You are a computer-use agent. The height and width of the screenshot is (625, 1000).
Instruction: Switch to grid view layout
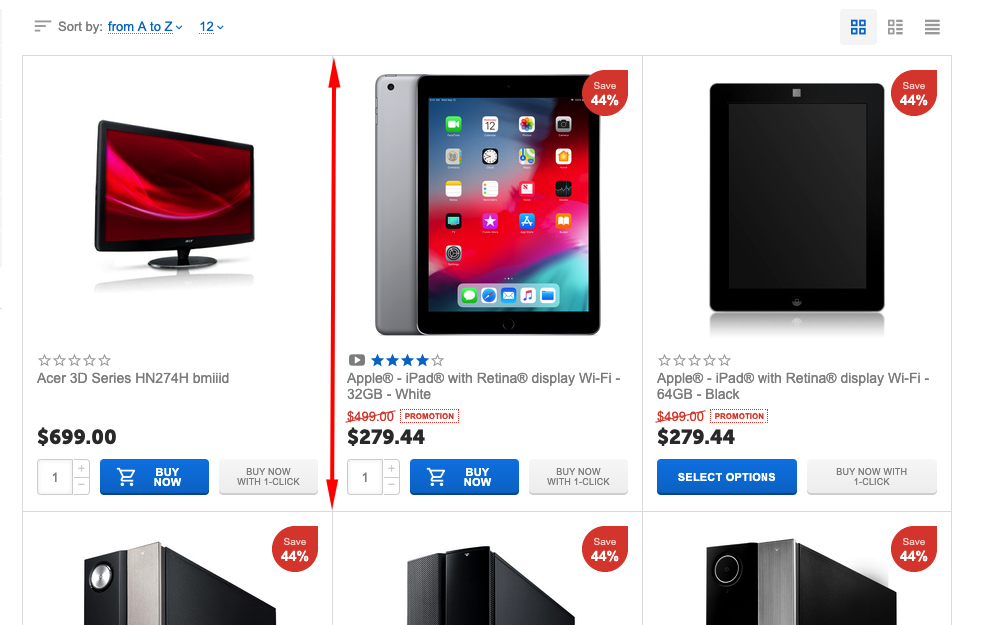(858, 27)
